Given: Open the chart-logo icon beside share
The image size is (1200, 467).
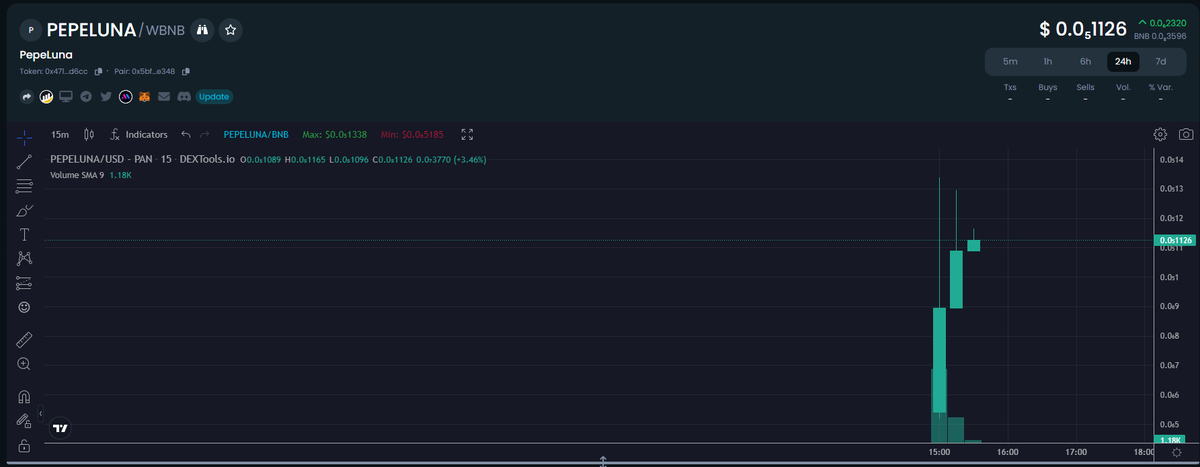Looking at the screenshot, I should (x=46, y=97).
